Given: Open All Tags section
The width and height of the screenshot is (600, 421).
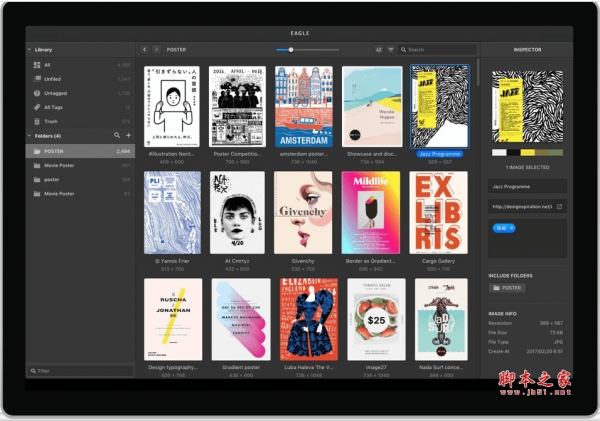Looking at the screenshot, I should pos(80,107).
